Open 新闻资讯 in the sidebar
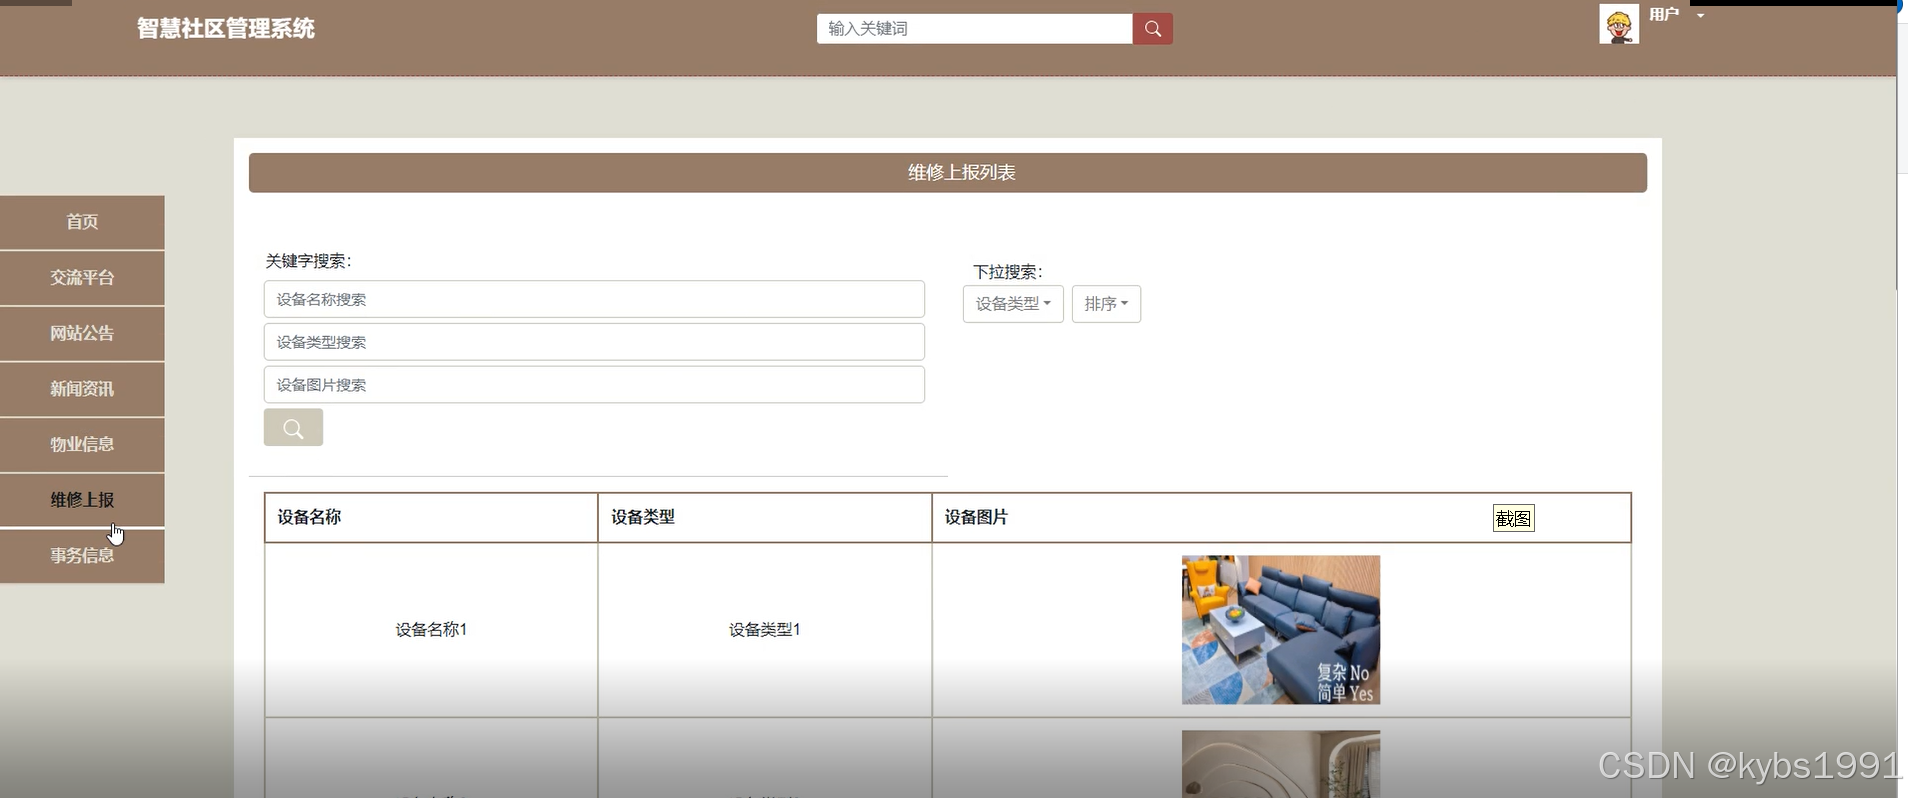1908x798 pixels. tap(82, 389)
